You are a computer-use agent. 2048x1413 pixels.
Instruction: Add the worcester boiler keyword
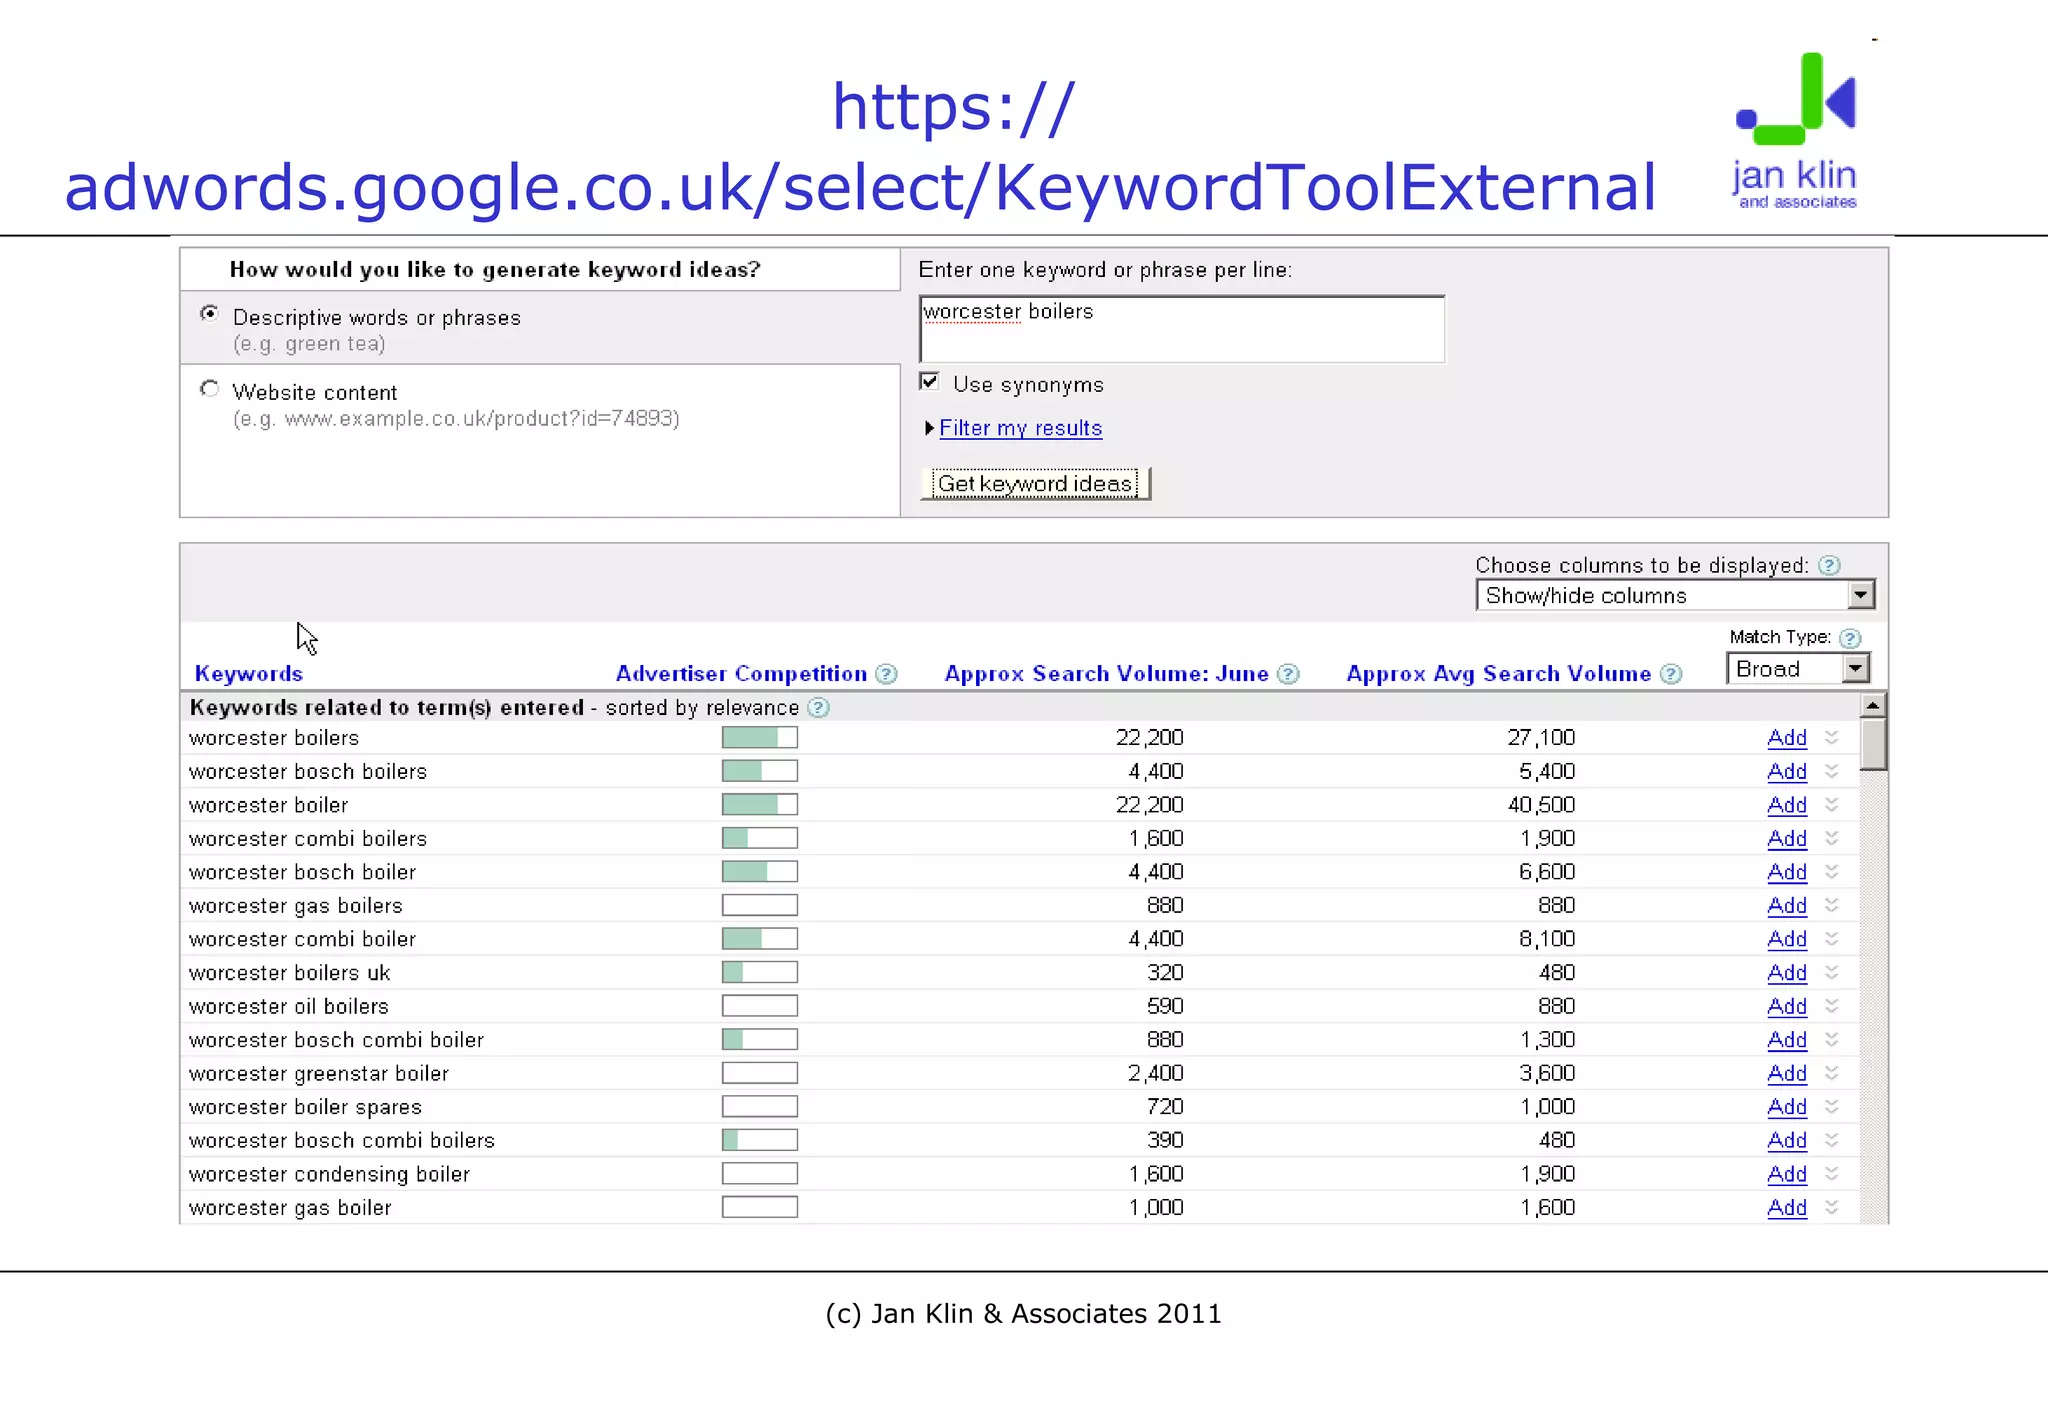[x=1787, y=805]
